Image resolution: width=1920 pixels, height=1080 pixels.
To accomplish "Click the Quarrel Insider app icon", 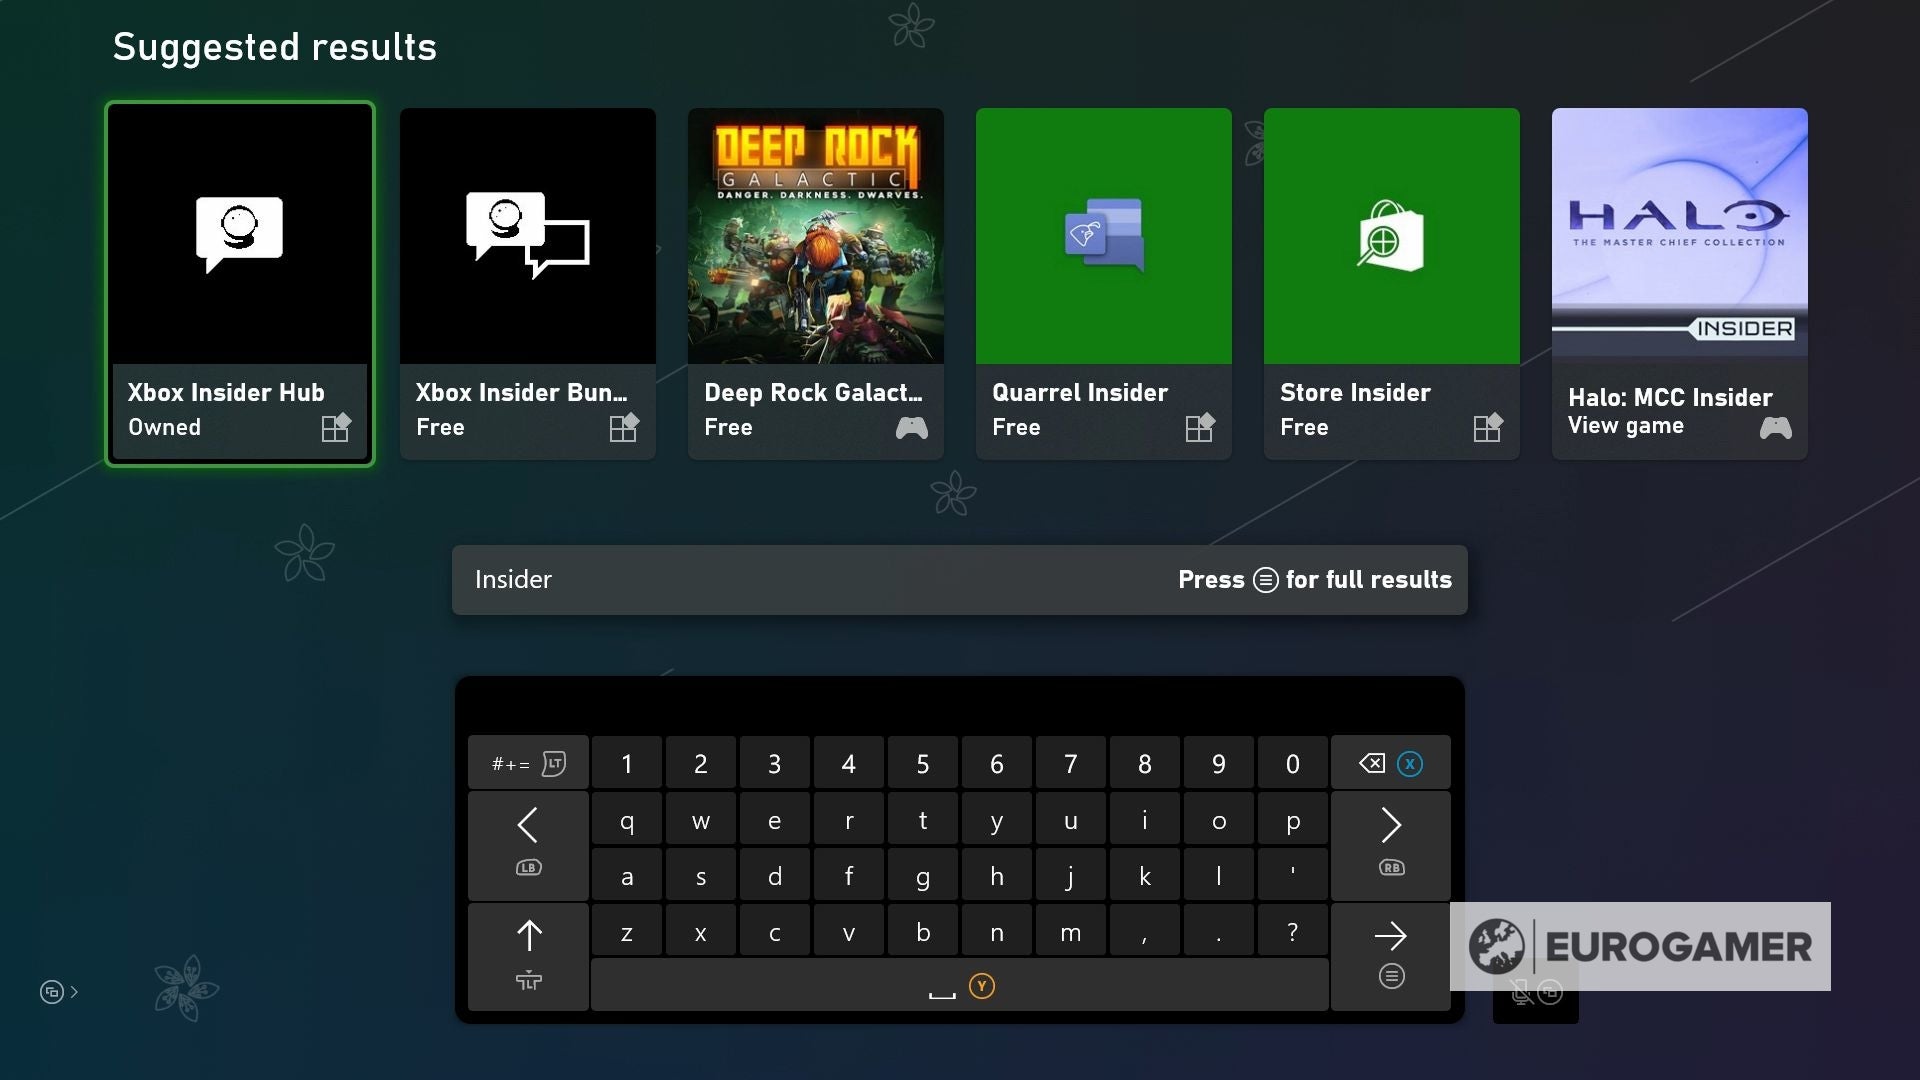I will (1104, 236).
